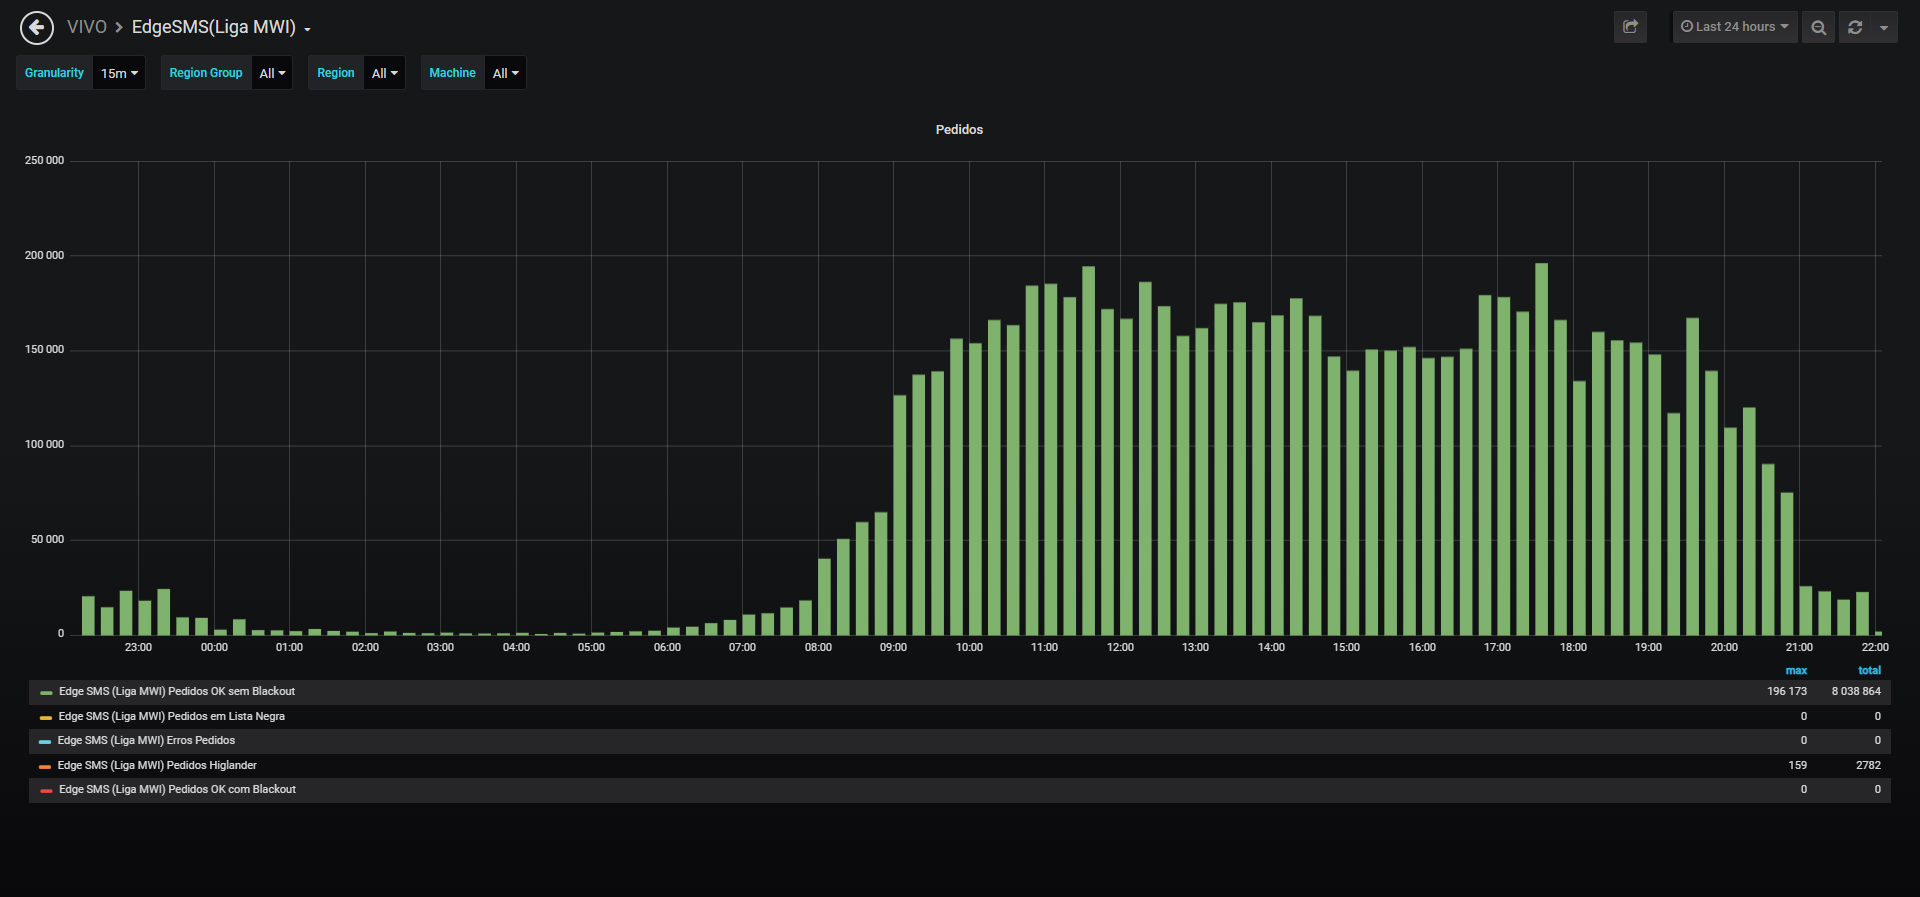Click the 100 000 y-axis label

click(x=44, y=445)
